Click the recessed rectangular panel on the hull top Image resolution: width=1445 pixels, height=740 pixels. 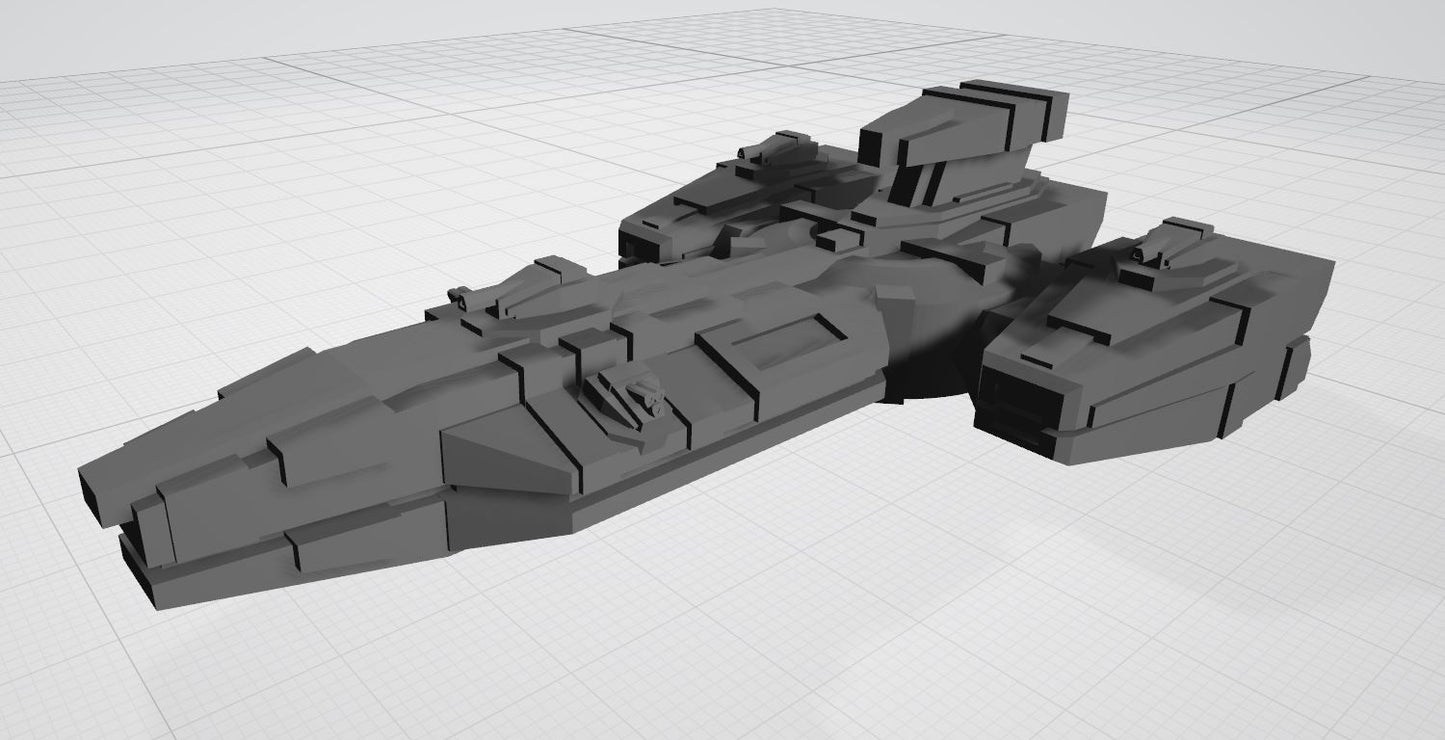pyautogui.click(x=788, y=340)
